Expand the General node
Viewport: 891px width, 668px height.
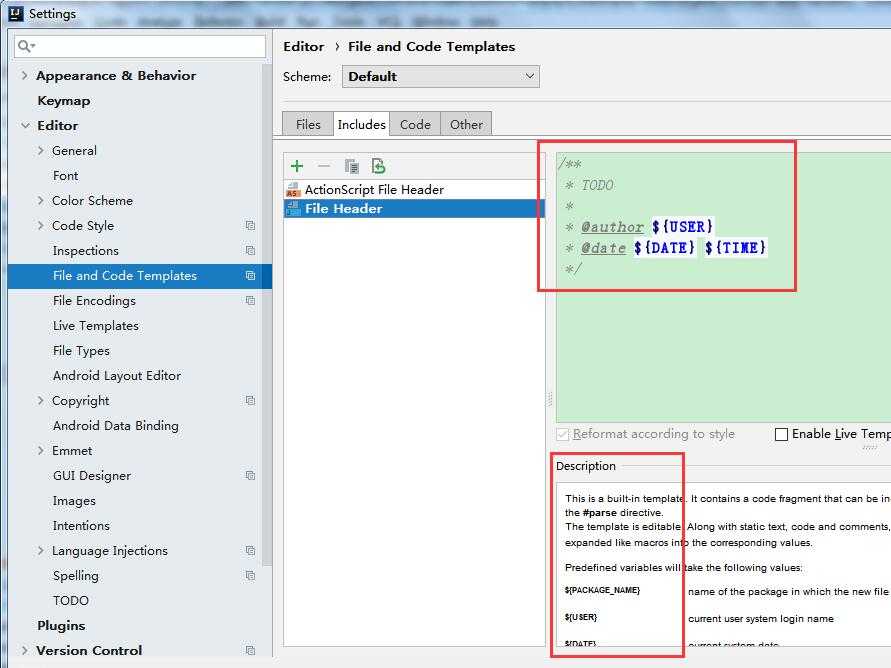(x=40, y=151)
